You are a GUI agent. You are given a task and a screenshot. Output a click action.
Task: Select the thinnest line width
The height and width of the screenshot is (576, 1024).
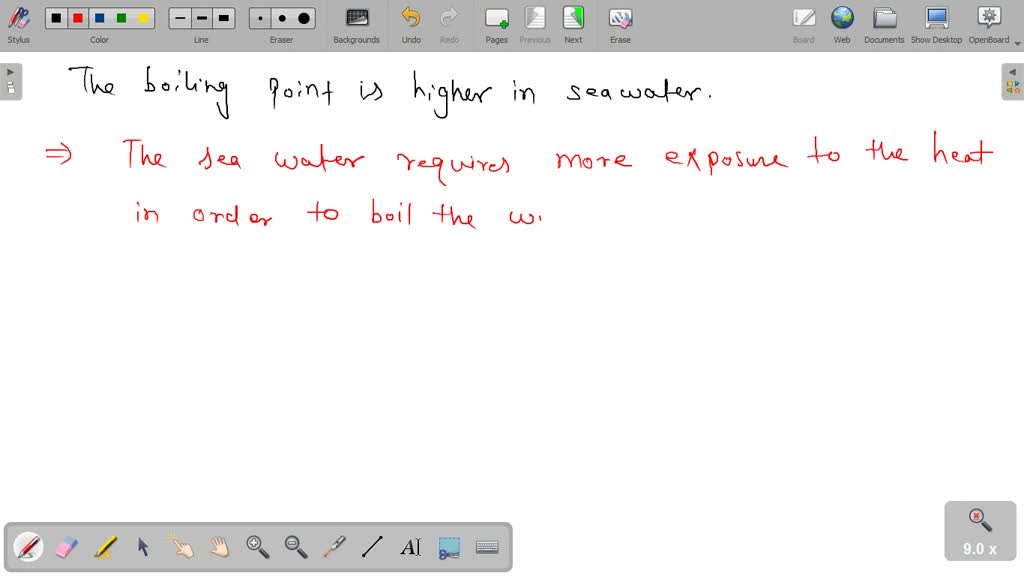(x=181, y=18)
